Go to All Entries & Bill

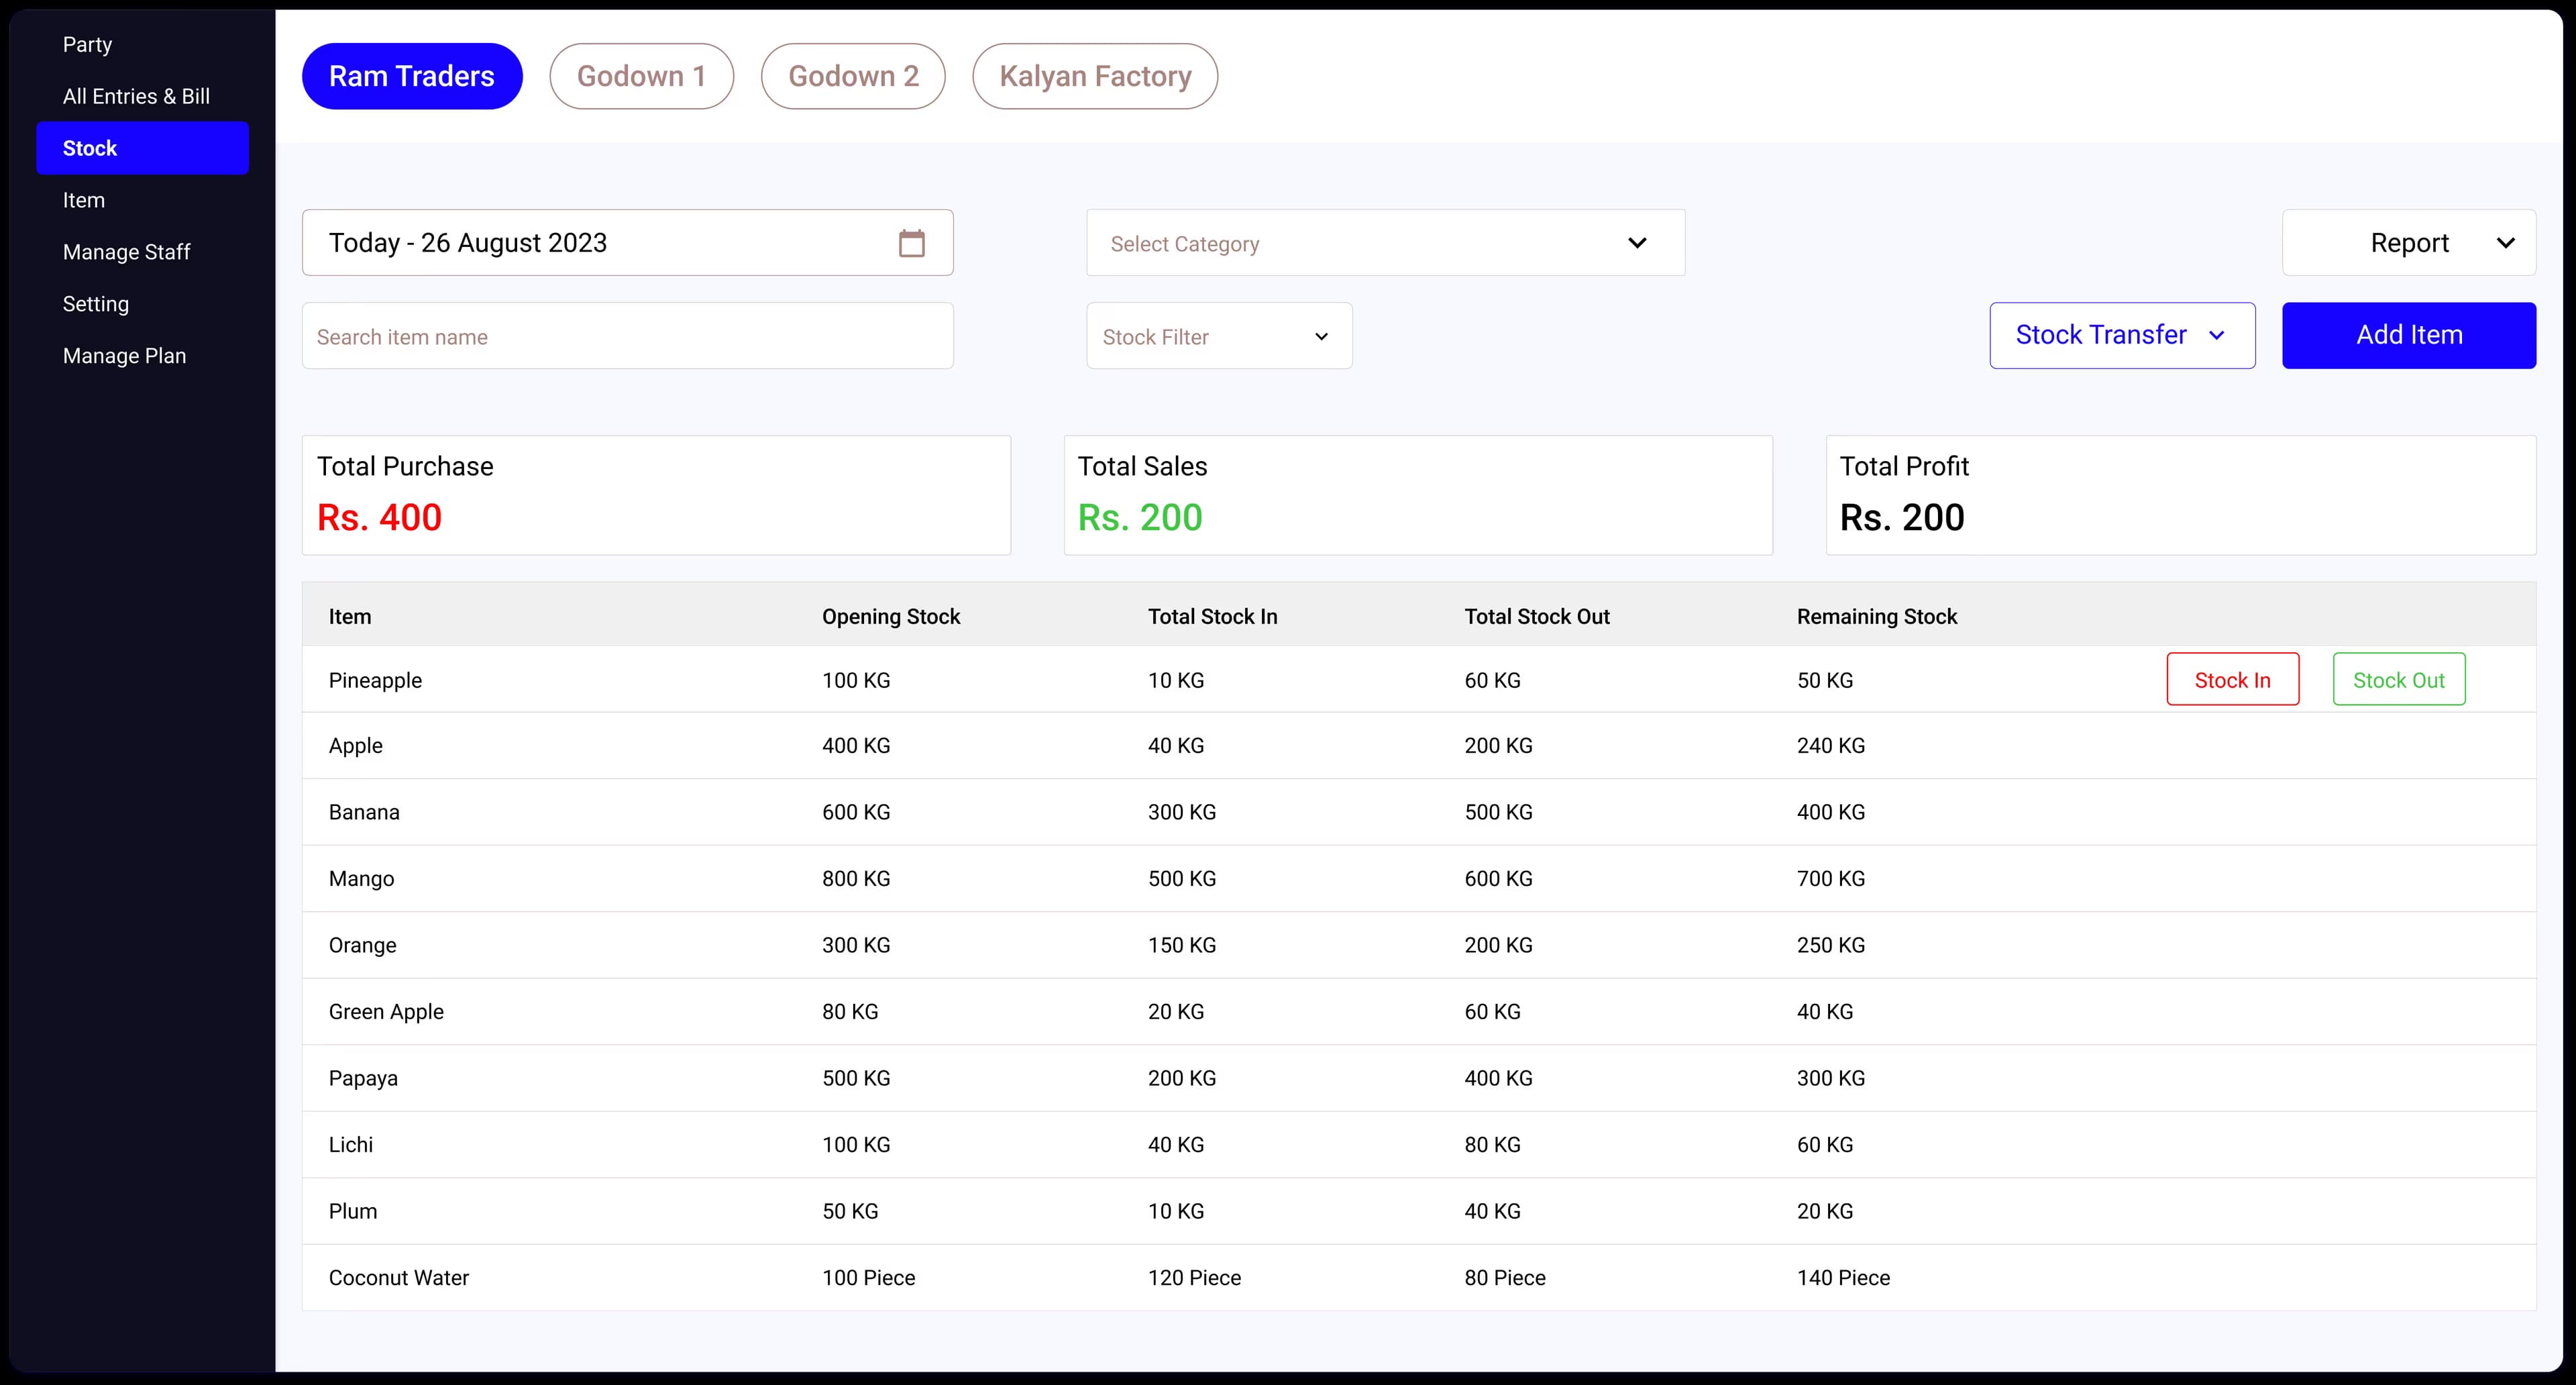tap(136, 96)
